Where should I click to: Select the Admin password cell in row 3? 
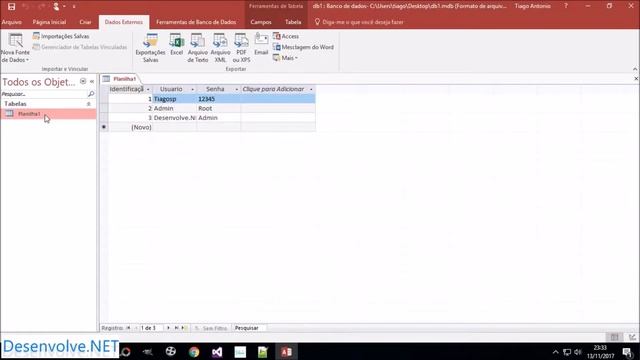(218, 118)
